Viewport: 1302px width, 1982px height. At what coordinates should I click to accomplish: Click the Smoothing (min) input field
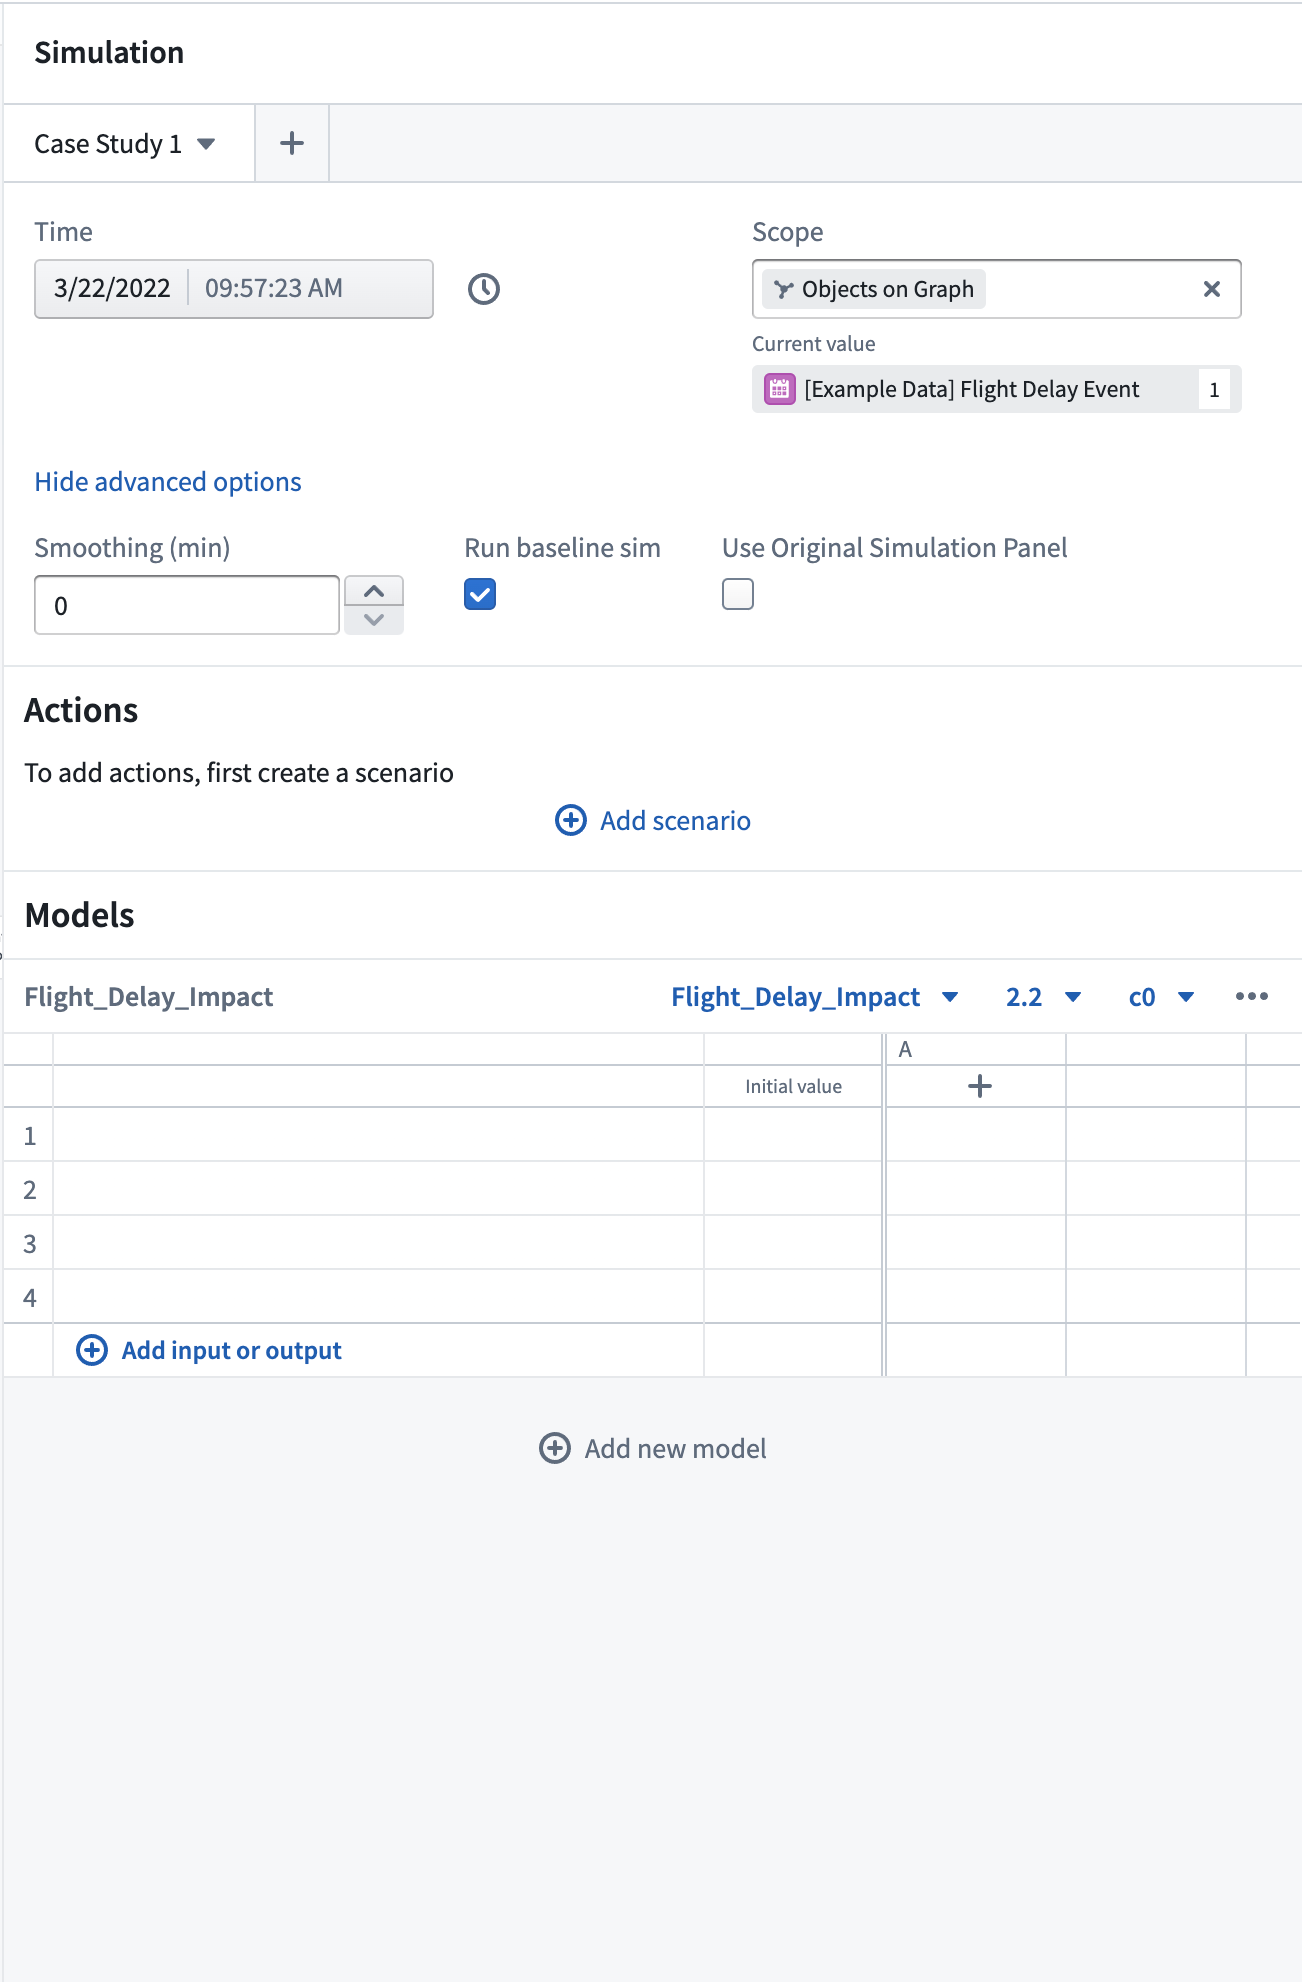tap(187, 605)
